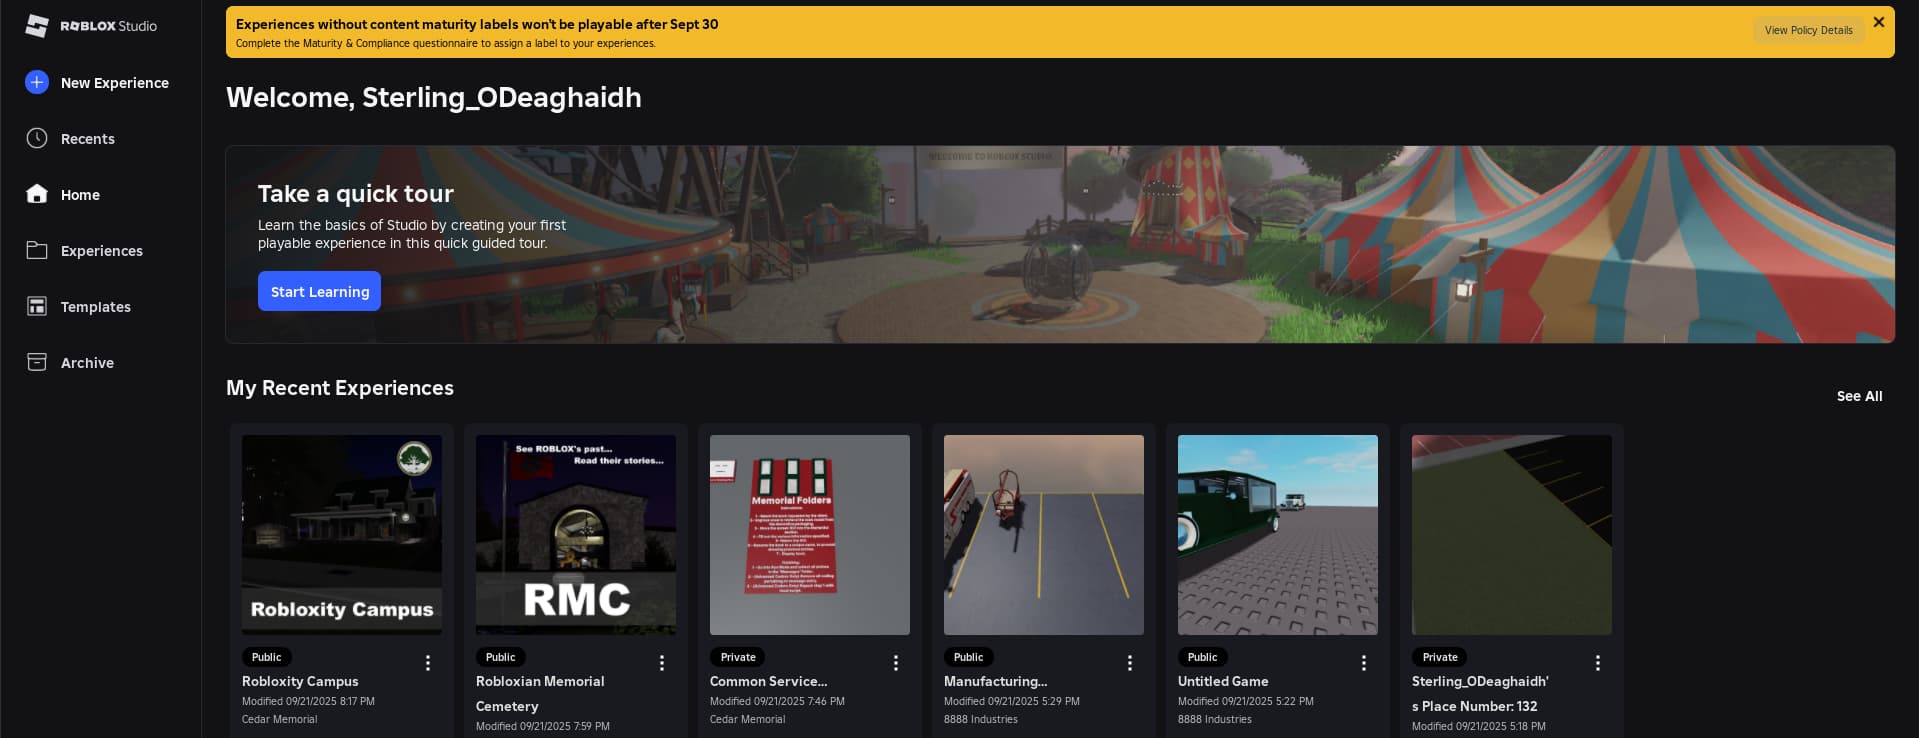Click the Roblox Studio logo icon
1919x738 pixels.
[37, 26]
